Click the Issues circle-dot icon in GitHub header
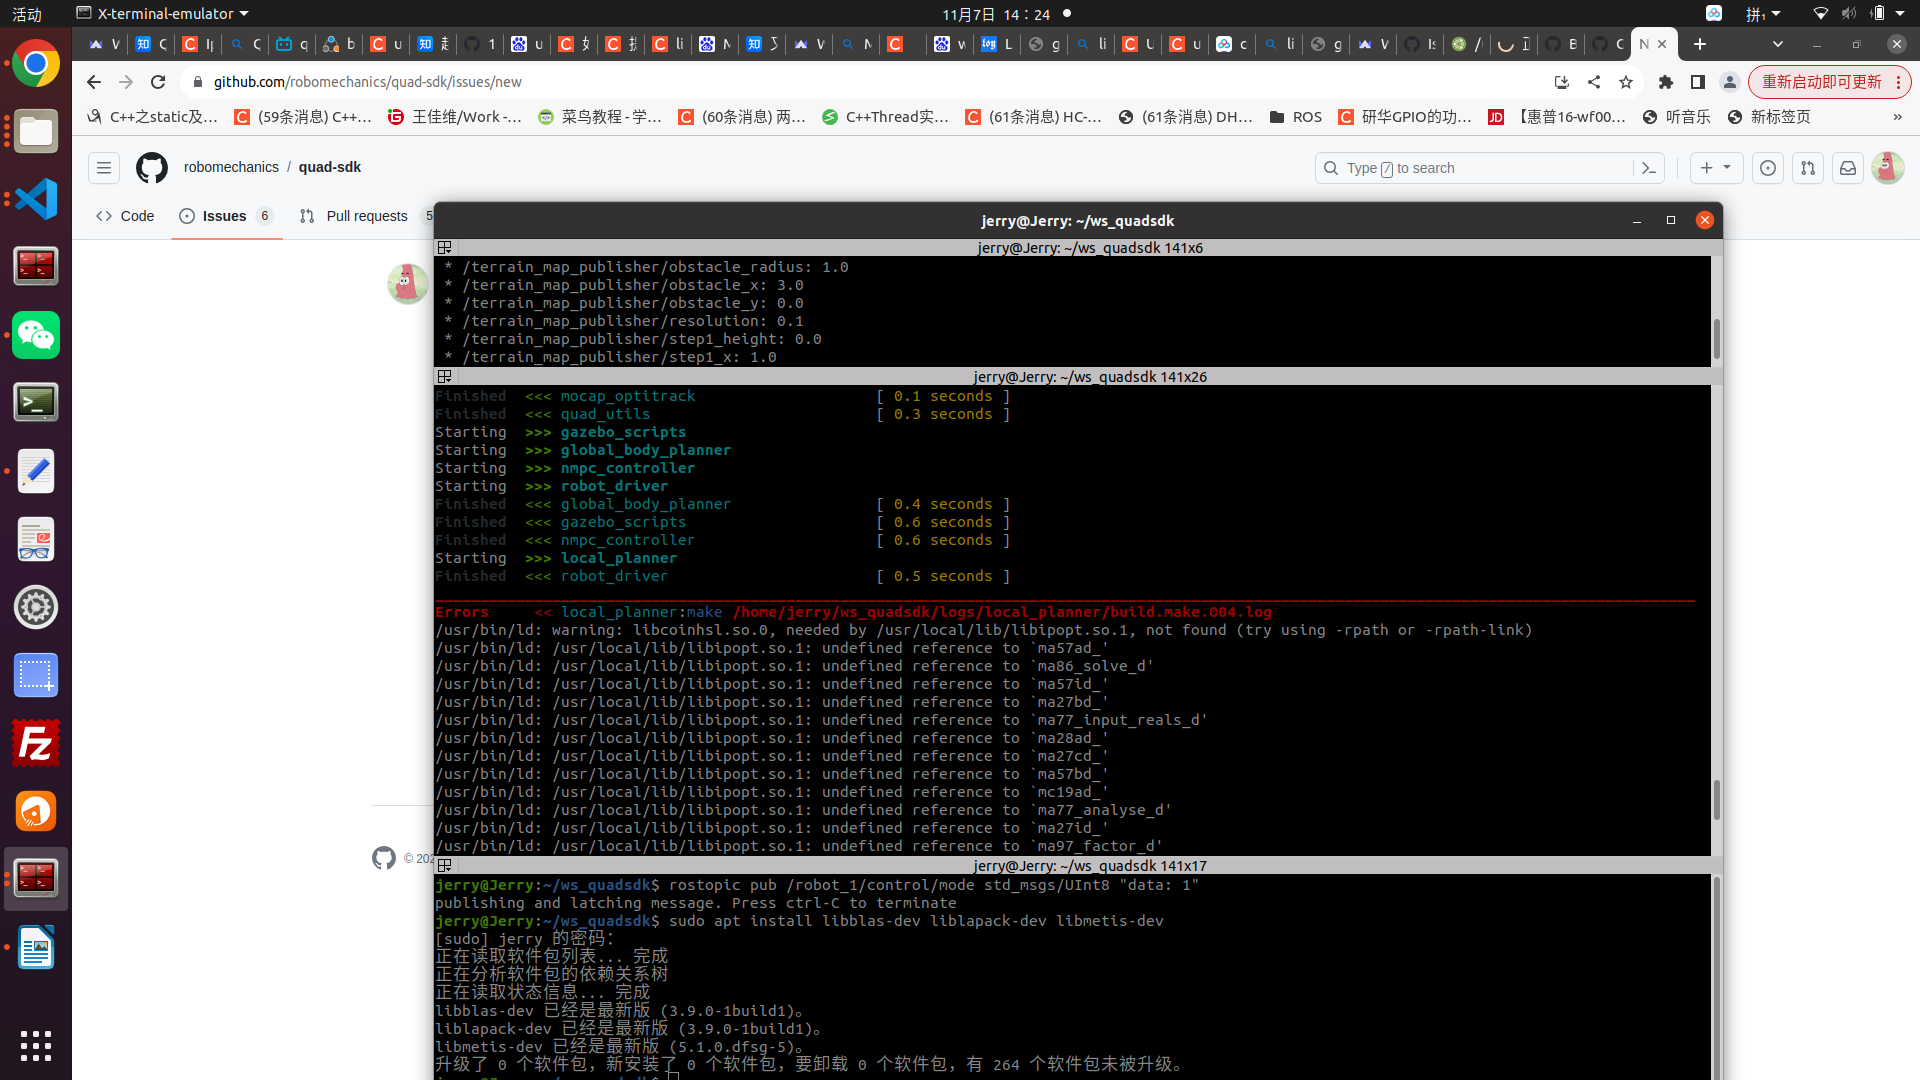 (x=1768, y=168)
